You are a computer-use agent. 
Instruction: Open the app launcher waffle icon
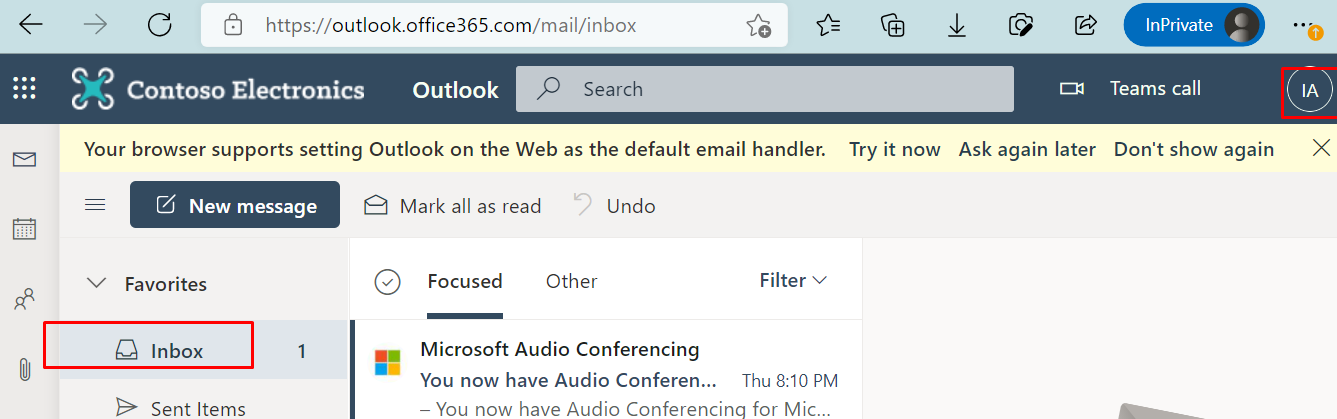pyautogui.click(x=24, y=88)
